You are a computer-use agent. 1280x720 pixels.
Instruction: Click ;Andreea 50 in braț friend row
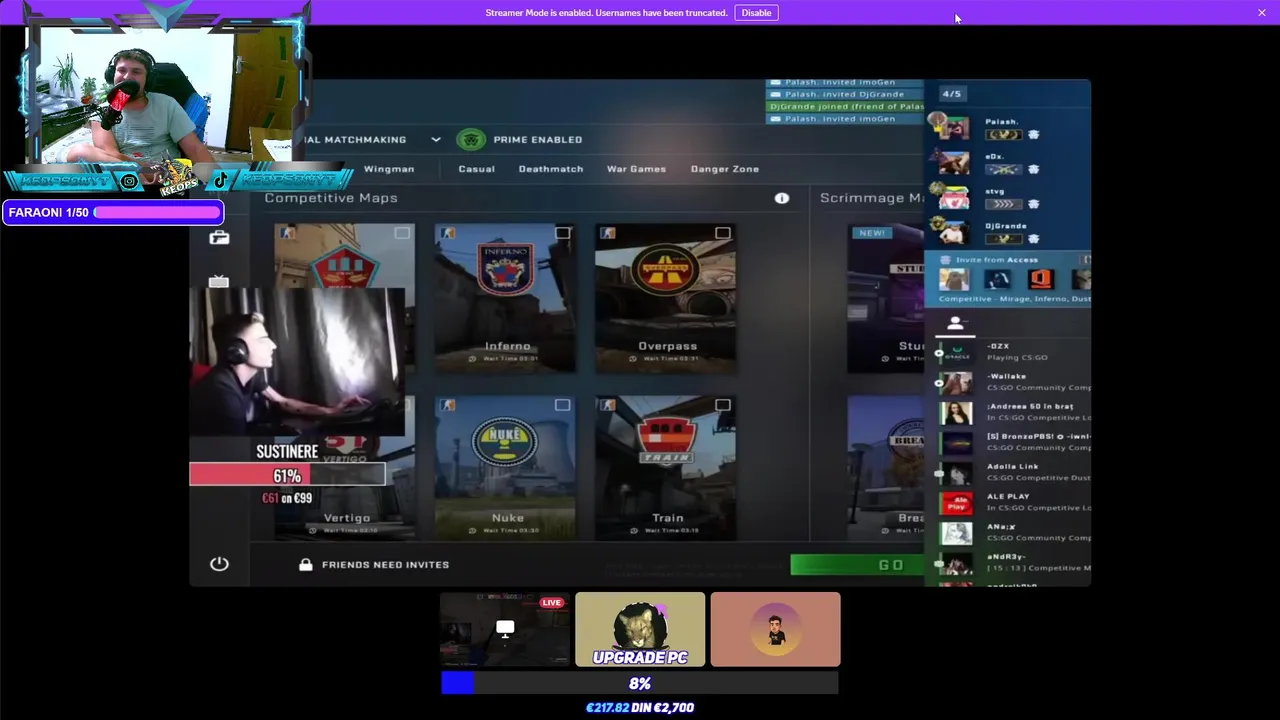1013,412
